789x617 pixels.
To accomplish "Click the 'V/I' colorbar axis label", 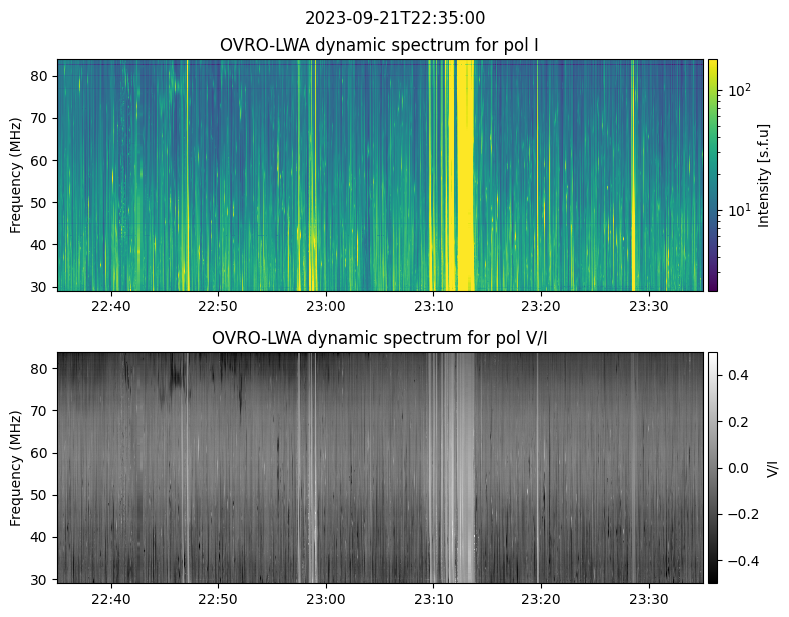I will pos(772,467).
